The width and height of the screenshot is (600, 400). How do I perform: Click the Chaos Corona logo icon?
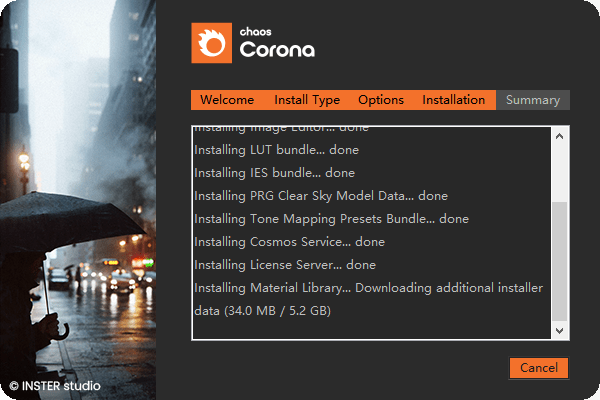[211, 43]
